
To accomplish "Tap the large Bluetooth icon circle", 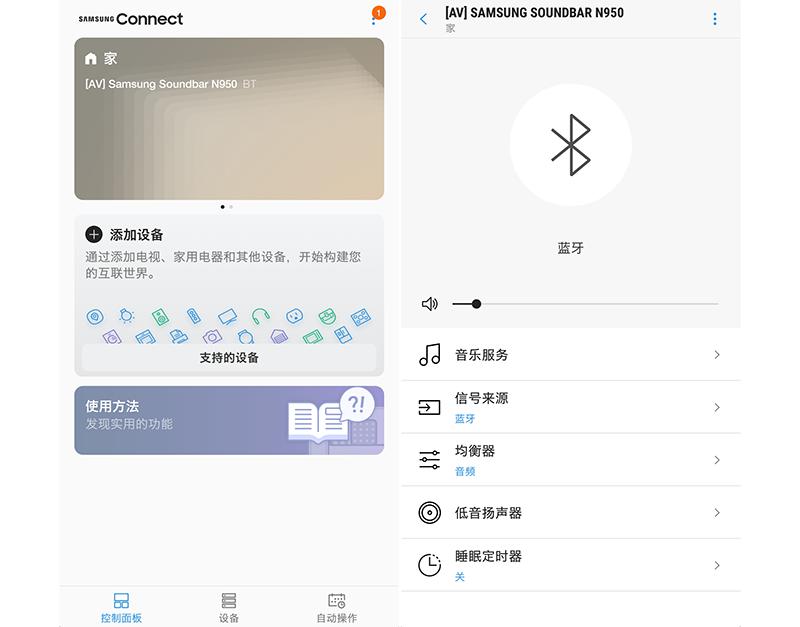I will [x=570, y=145].
